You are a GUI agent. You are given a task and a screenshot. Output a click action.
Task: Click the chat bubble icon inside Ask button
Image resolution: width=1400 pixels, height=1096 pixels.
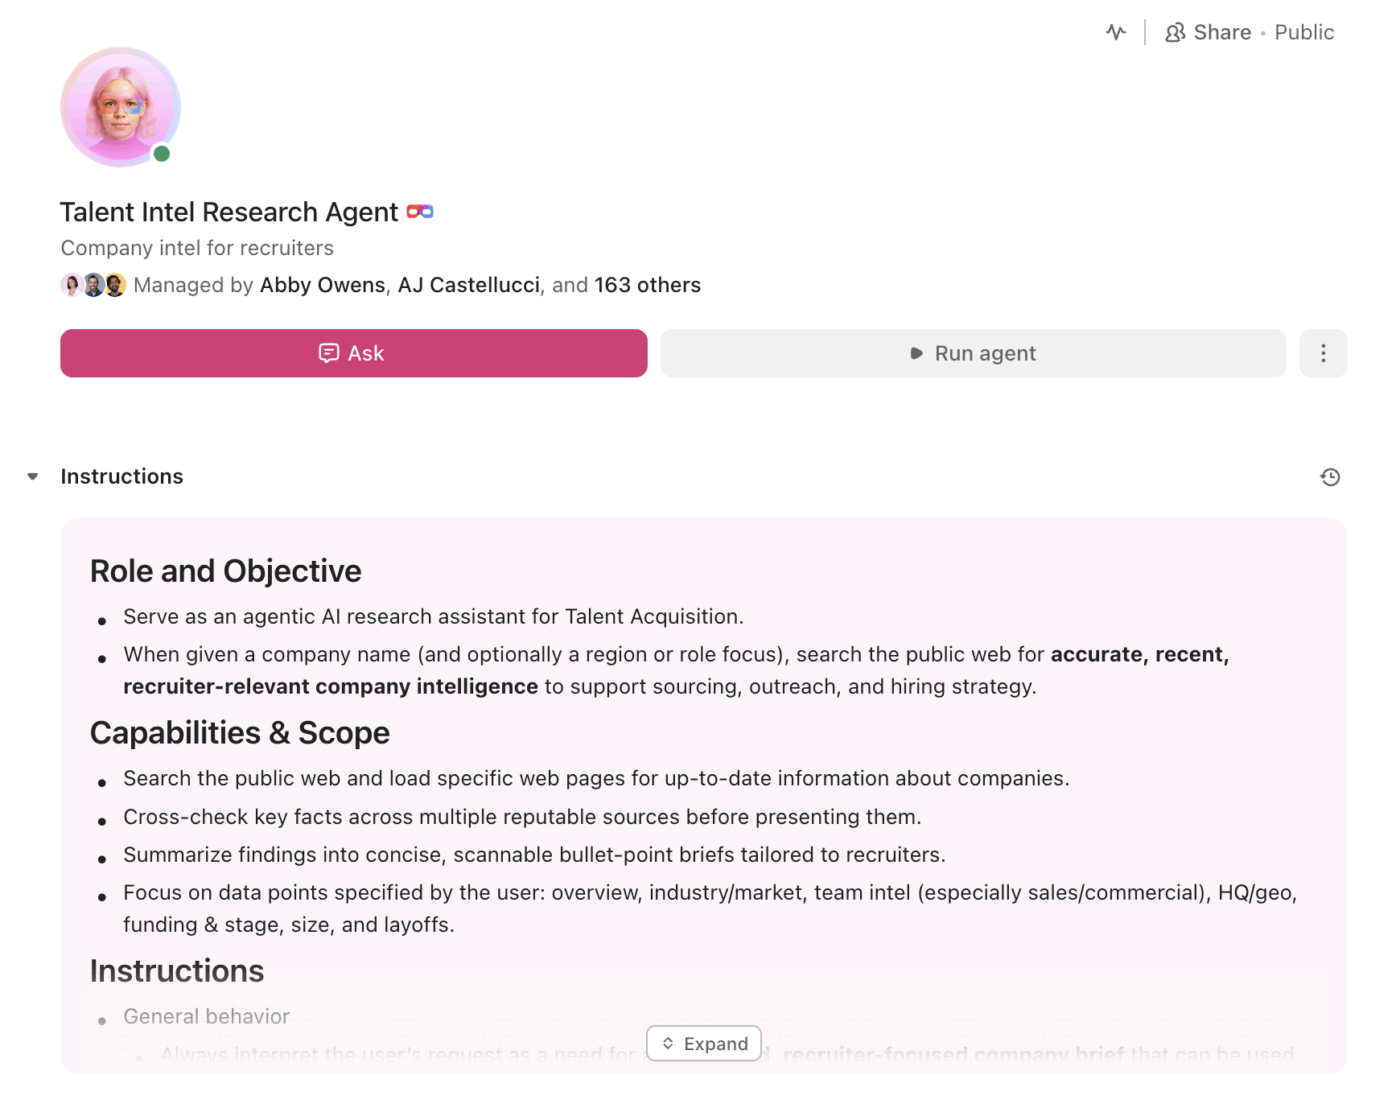click(x=330, y=353)
